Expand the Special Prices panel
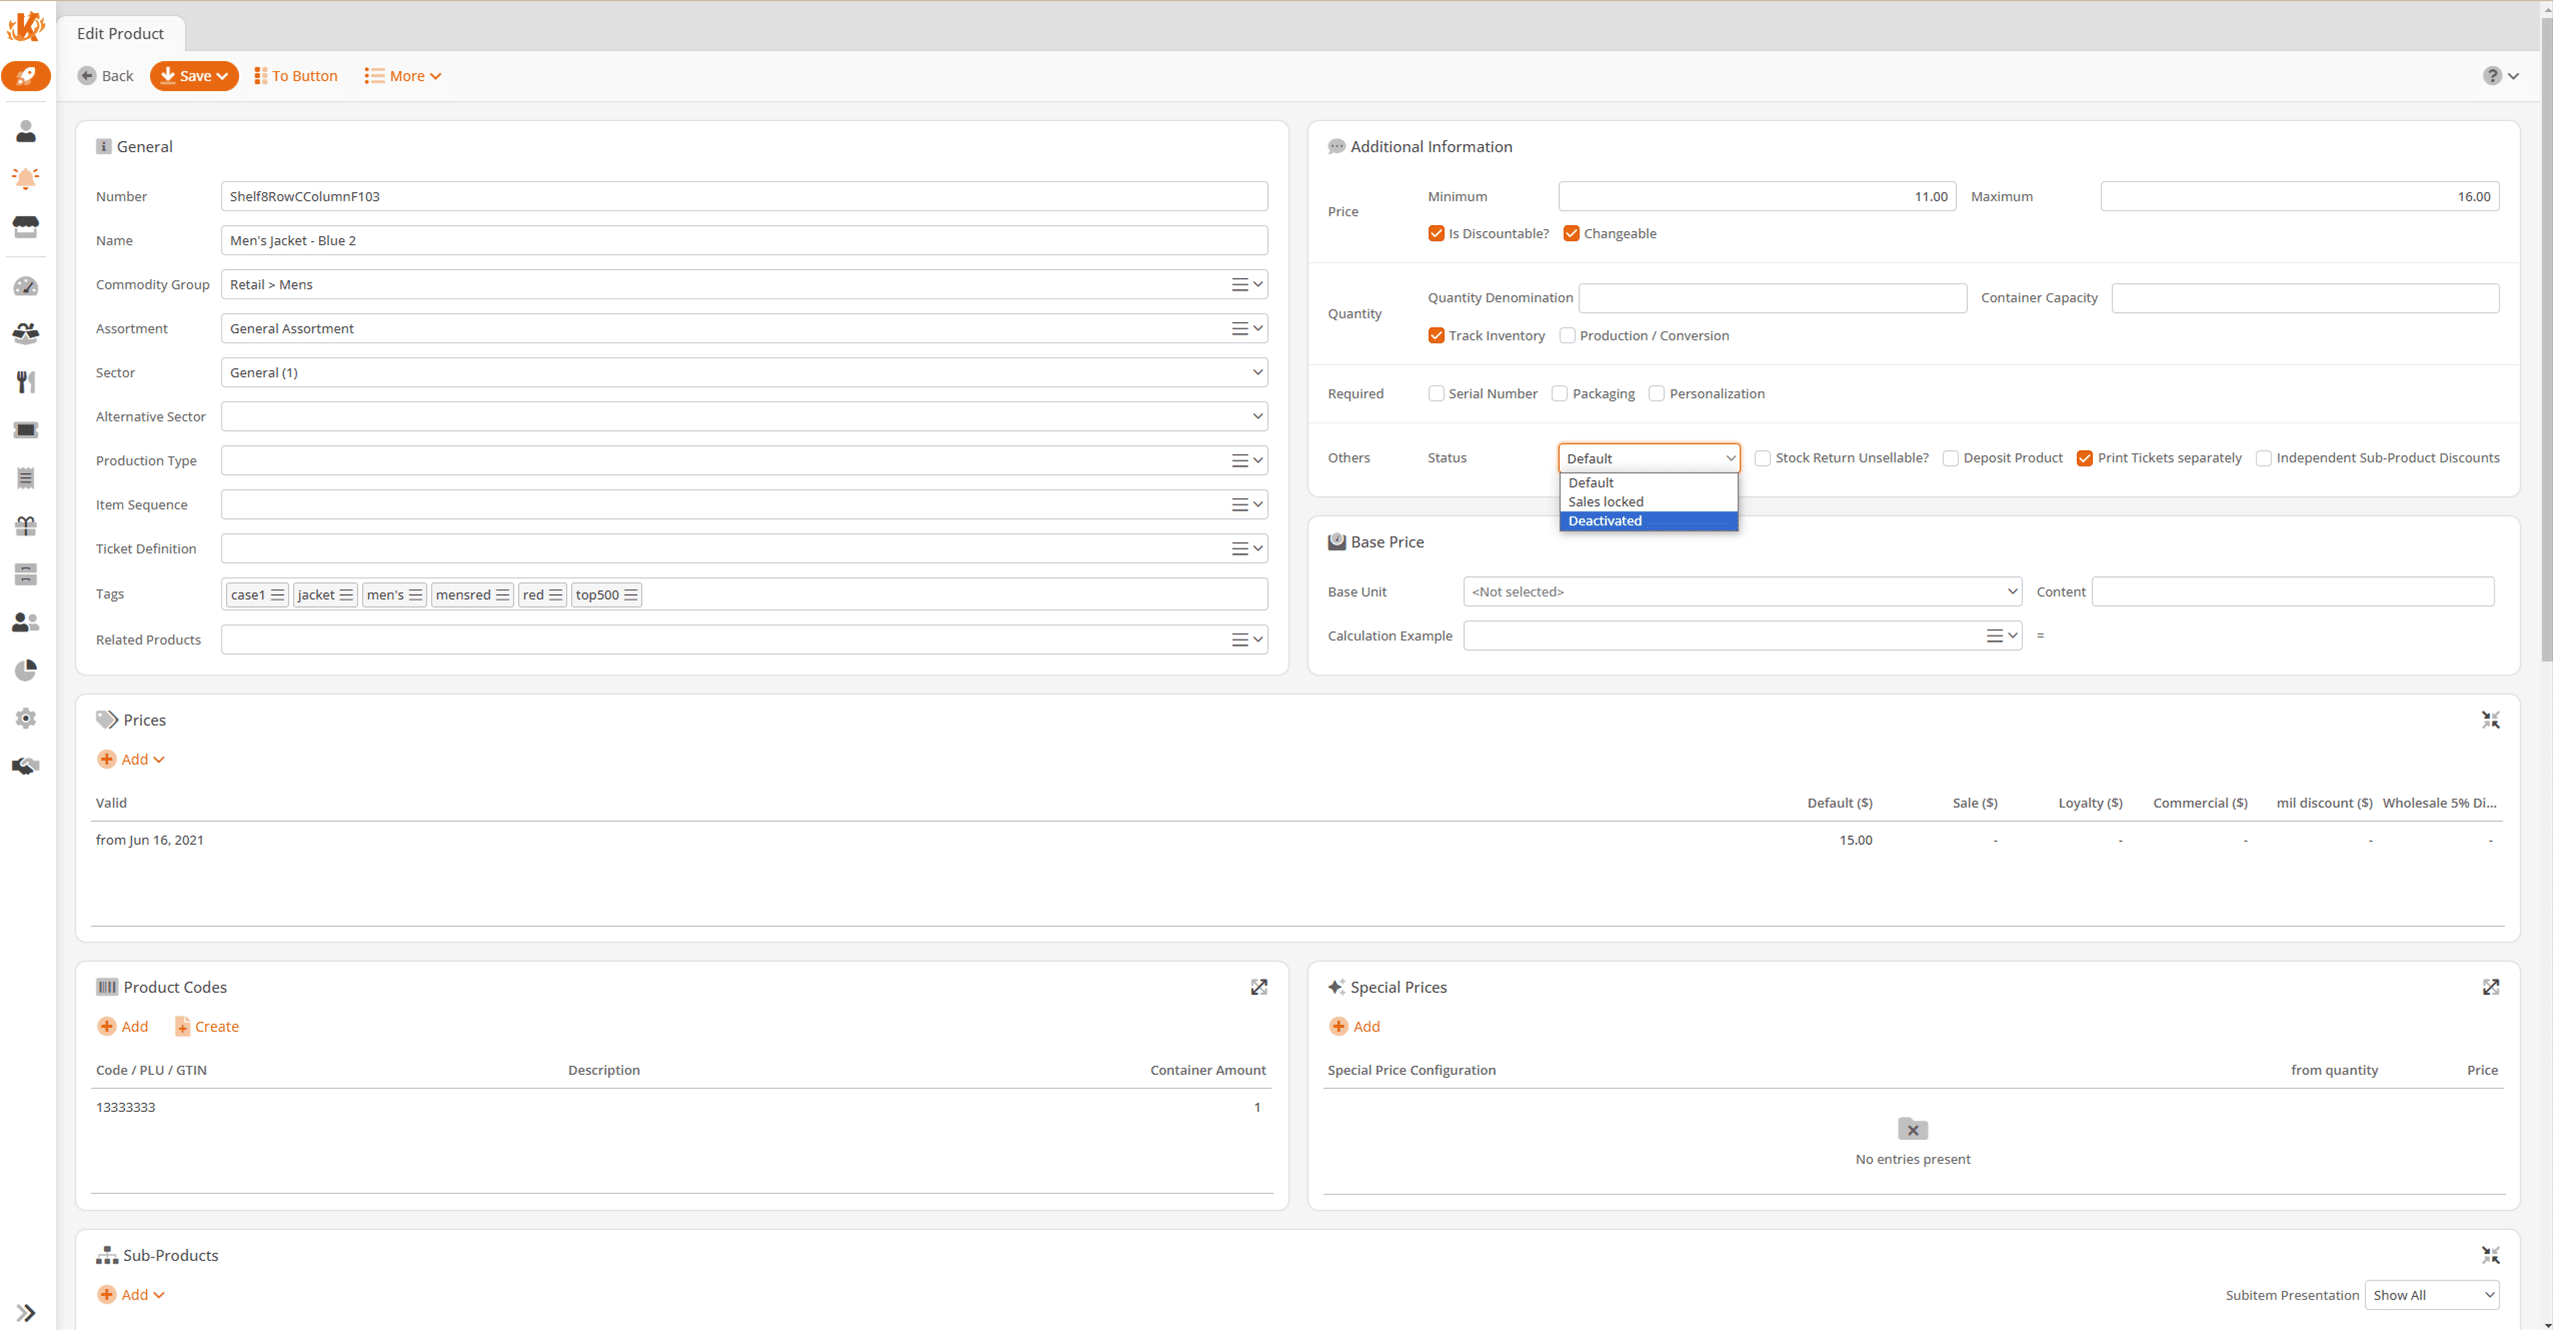Viewport: 2553px width, 1330px height. point(2490,987)
